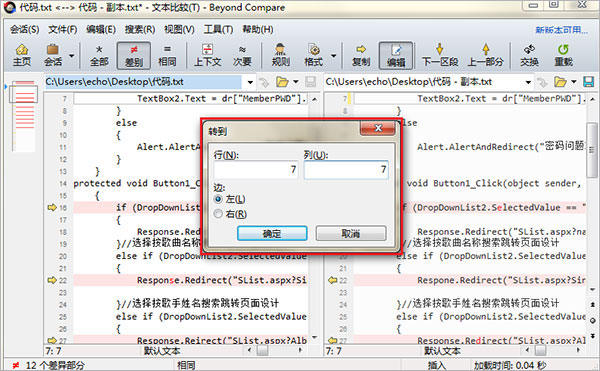Viewport: 600px width, 371px height.
Task: Click the 12 个差异部分 status text
Action: [x=55, y=365]
